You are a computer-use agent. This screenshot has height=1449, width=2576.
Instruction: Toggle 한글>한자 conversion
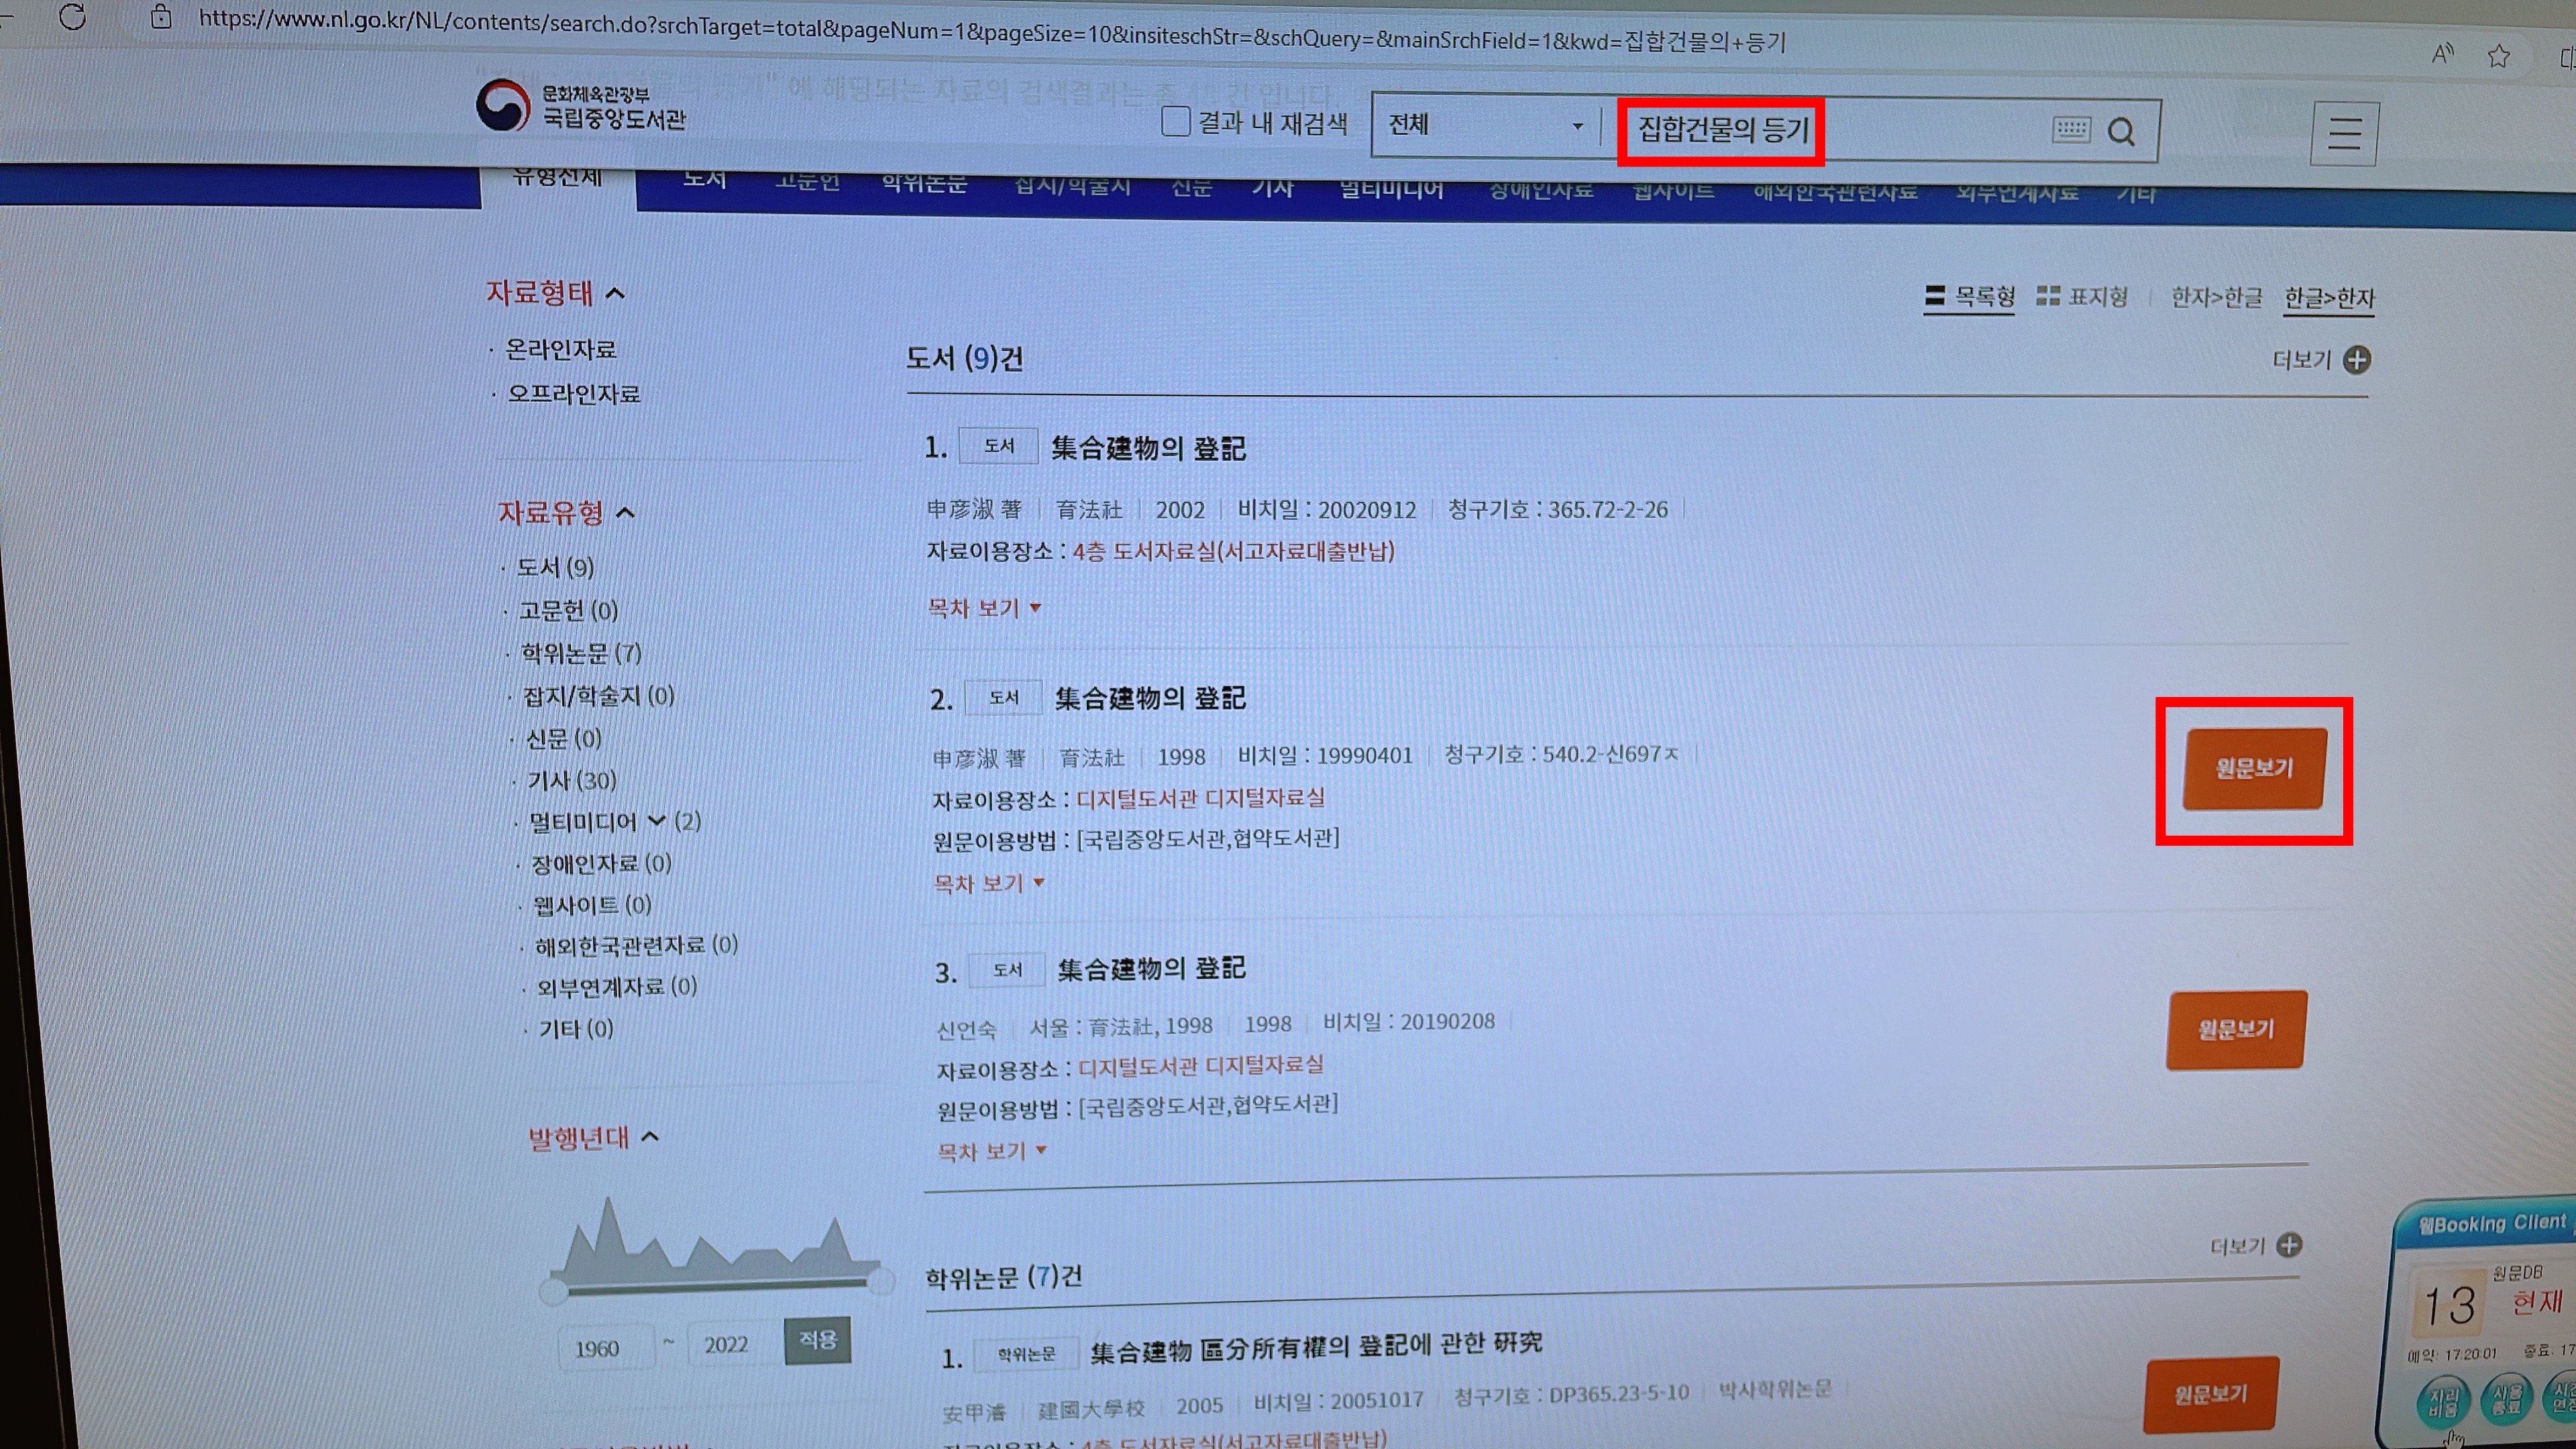2328,298
